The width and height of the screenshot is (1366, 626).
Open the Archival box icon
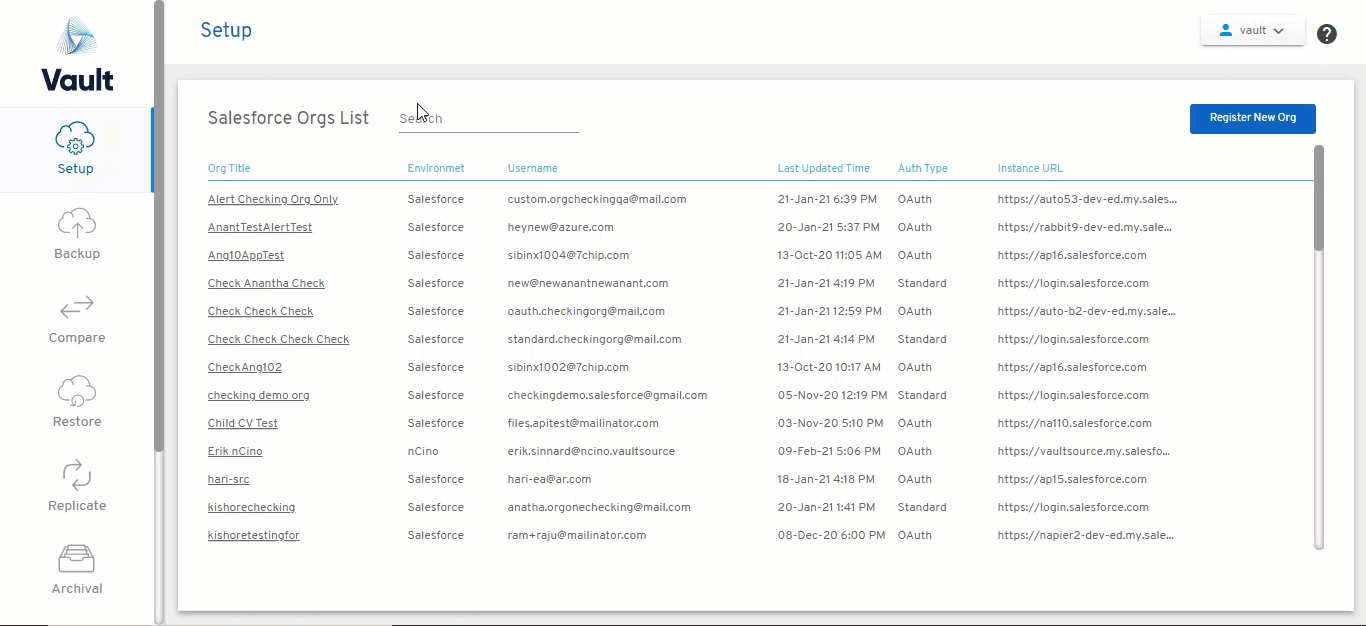pos(77,559)
